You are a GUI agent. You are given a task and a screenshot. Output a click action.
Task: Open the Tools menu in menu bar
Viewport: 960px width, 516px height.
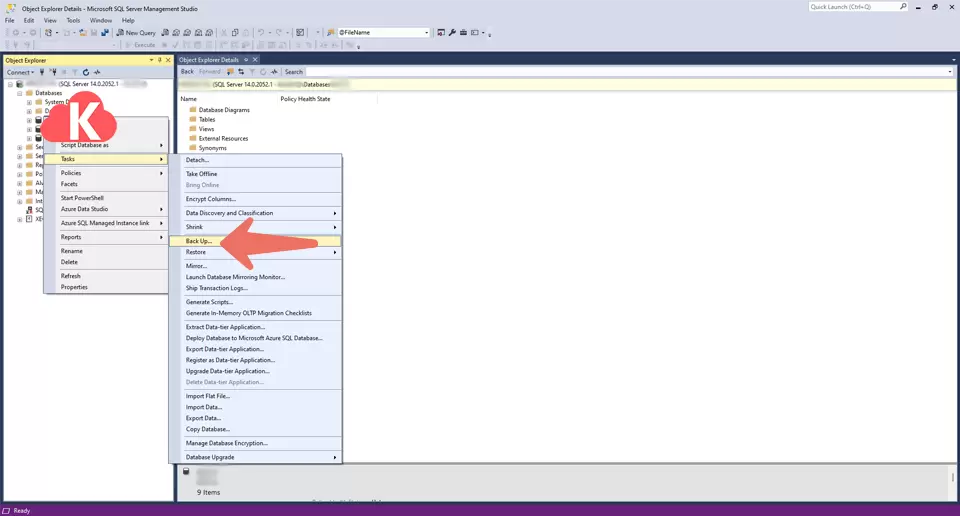click(x=73, y=20)
